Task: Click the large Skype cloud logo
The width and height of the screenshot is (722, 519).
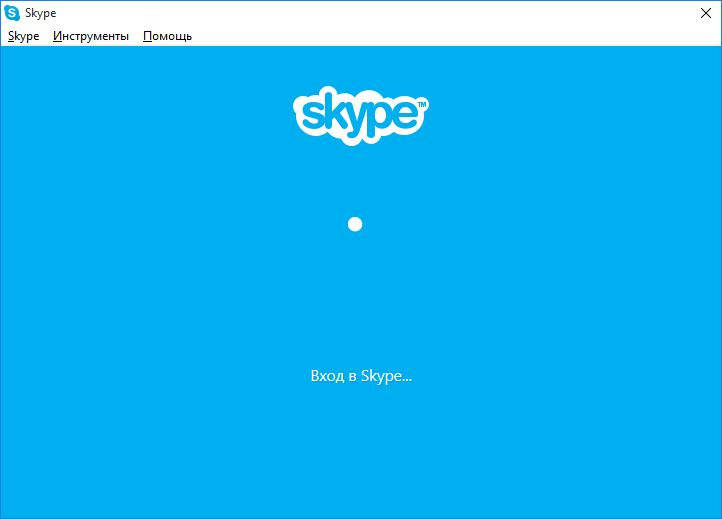Action: [361, 116]
